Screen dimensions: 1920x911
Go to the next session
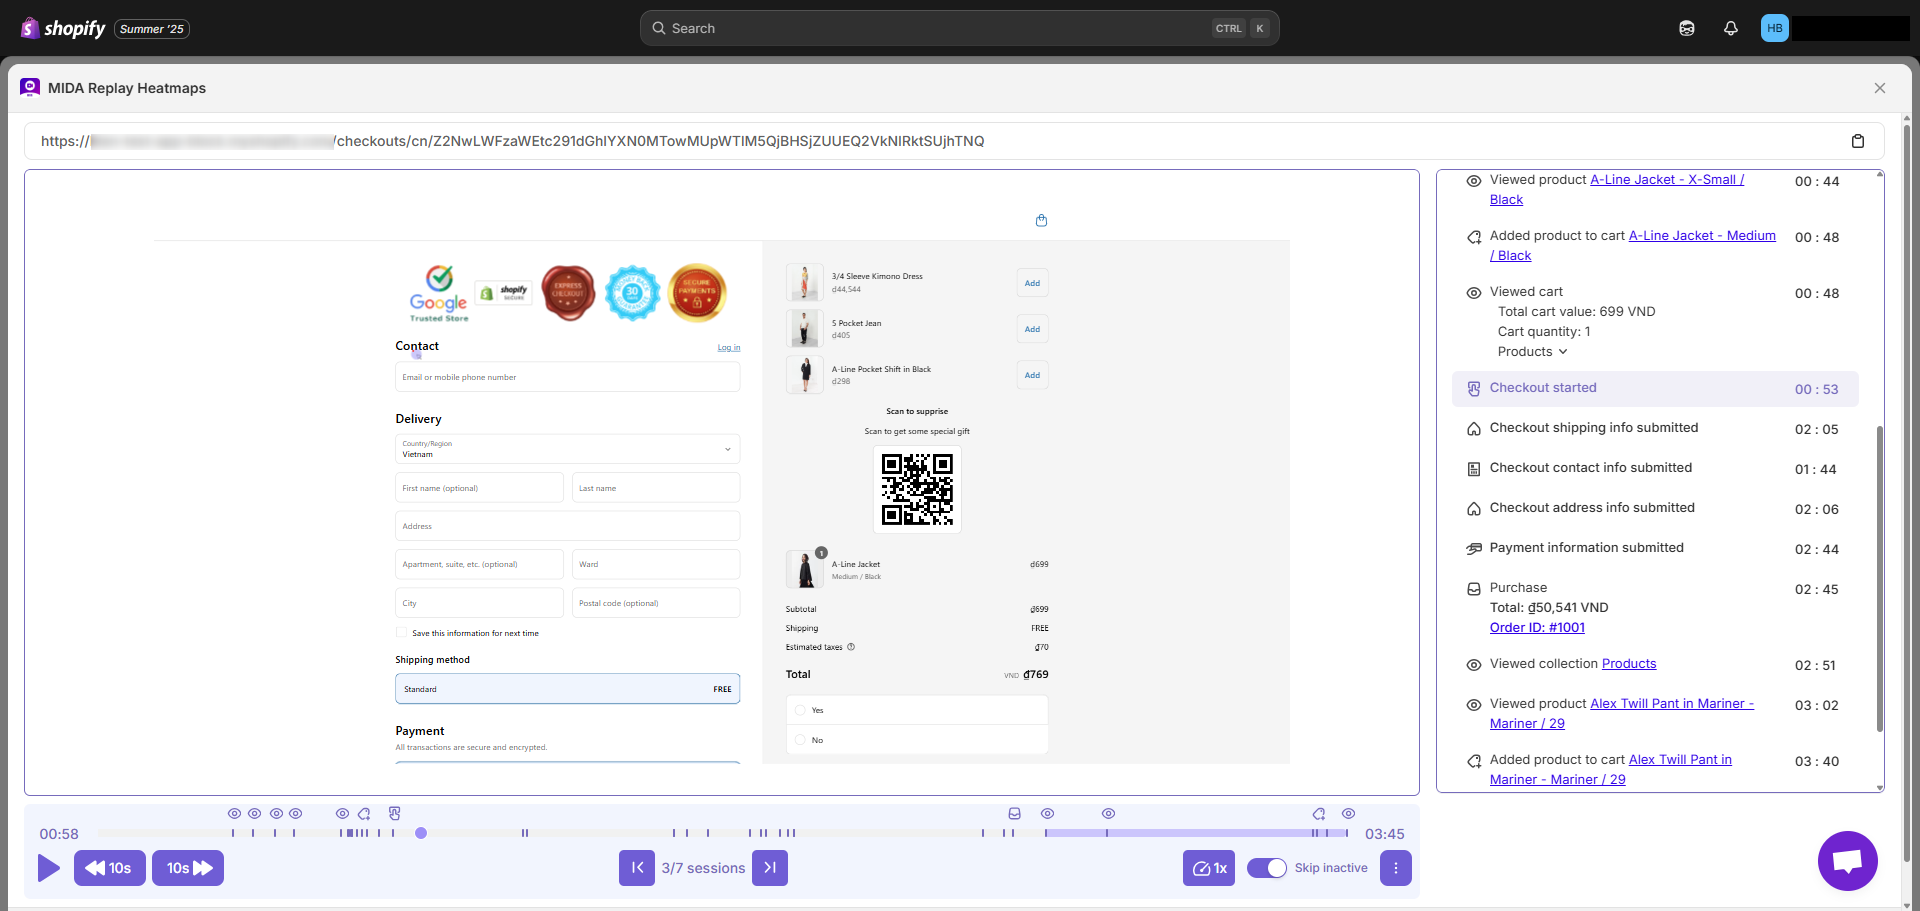click(x=770, y=868)
